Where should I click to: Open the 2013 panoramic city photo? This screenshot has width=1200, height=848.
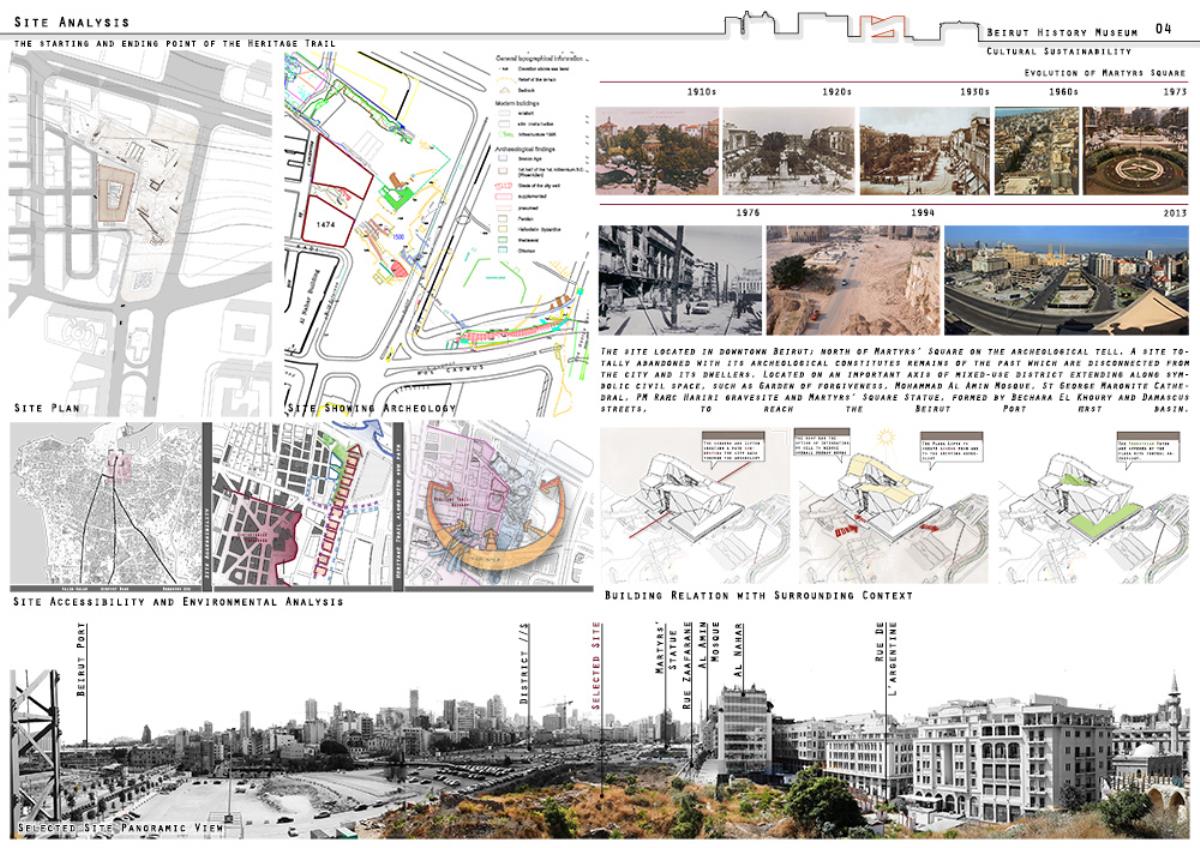click(x=1065, y=280)
